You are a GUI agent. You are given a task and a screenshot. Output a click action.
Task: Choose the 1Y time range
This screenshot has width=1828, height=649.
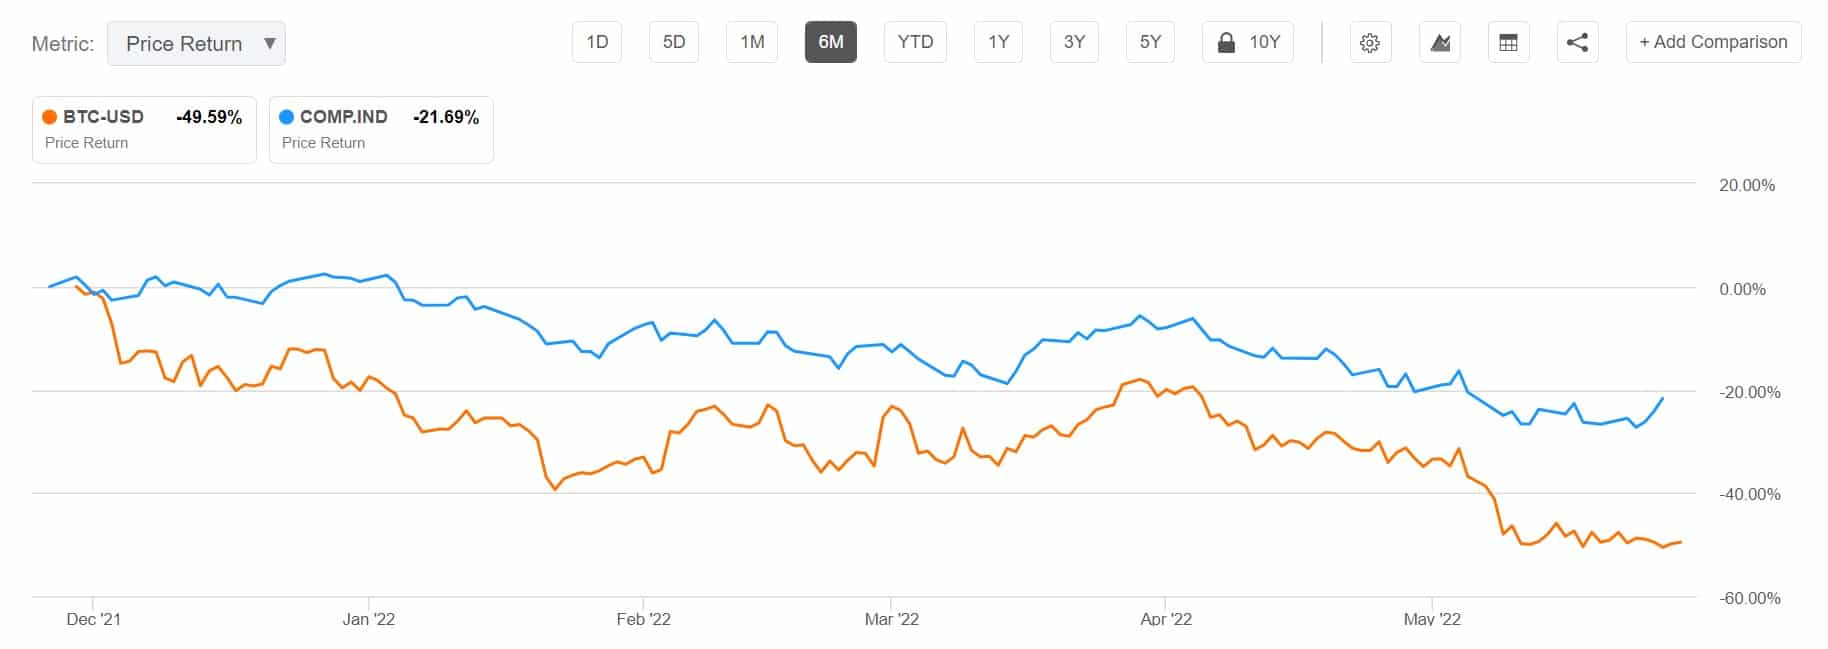[998, 42]
